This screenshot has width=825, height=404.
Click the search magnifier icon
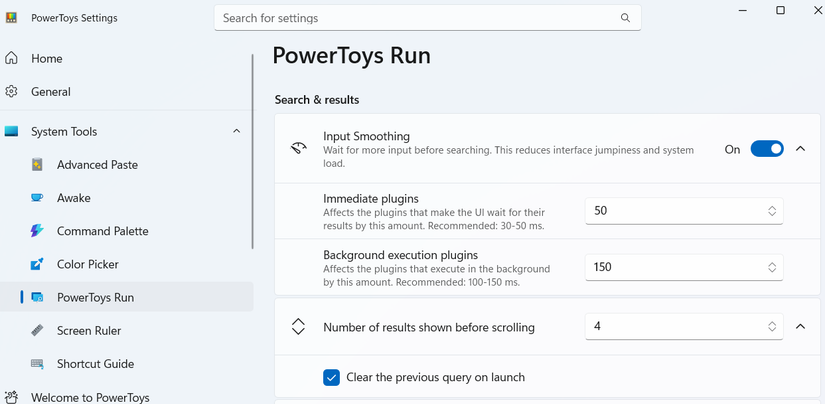[x=625, y=18]
